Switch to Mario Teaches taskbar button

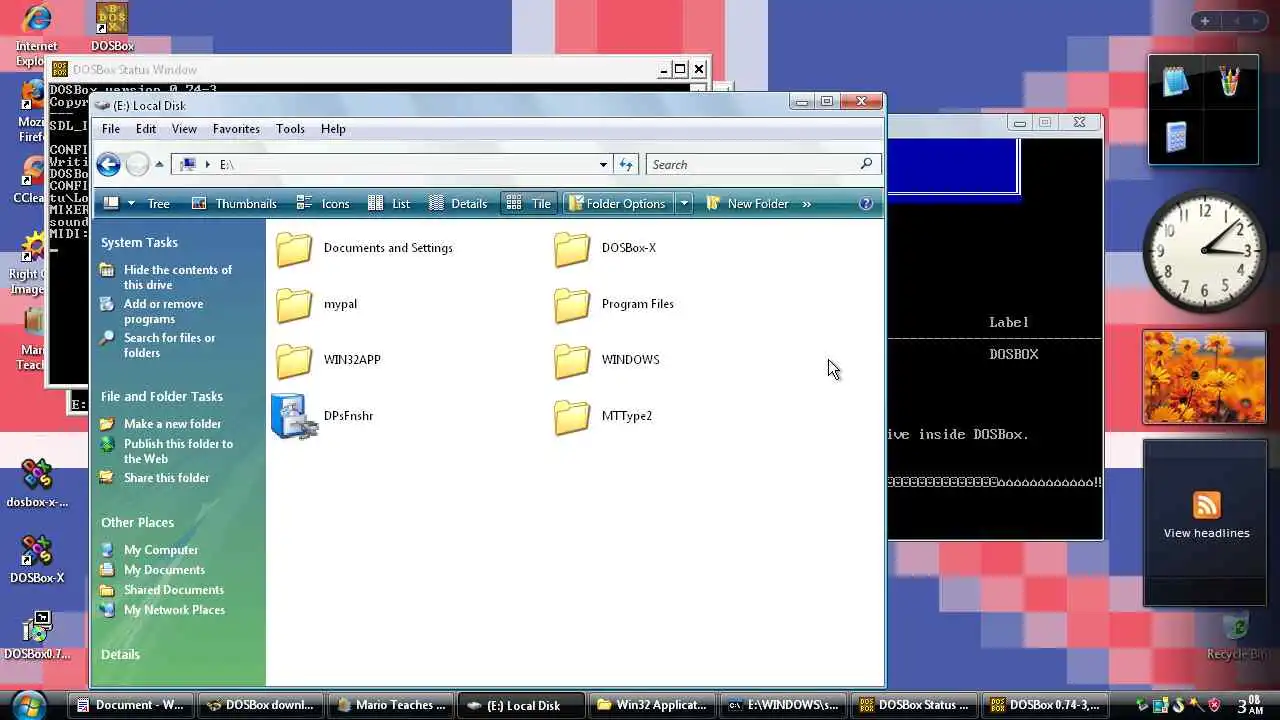point(390,705)
